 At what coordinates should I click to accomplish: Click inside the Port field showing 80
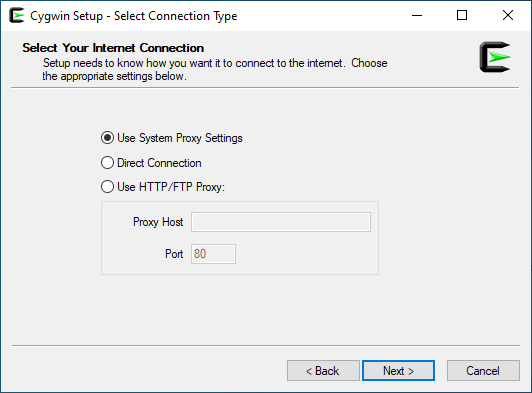(x=213, y=254)
